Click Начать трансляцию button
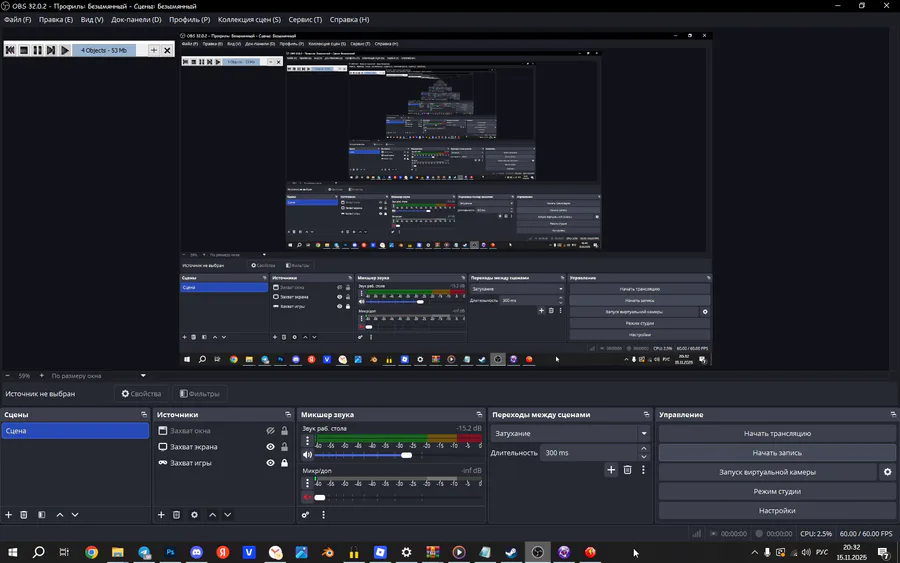This screenshot has width=900, height=563. click(x=777, y=433)
